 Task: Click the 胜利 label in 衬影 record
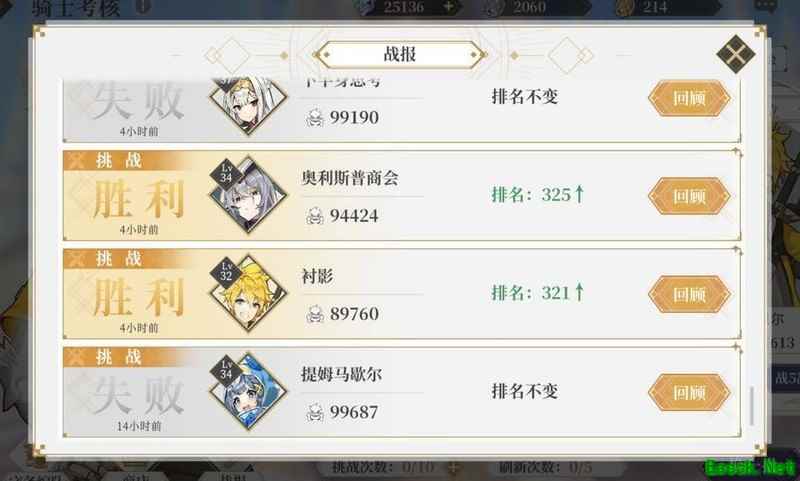point(139,297)
